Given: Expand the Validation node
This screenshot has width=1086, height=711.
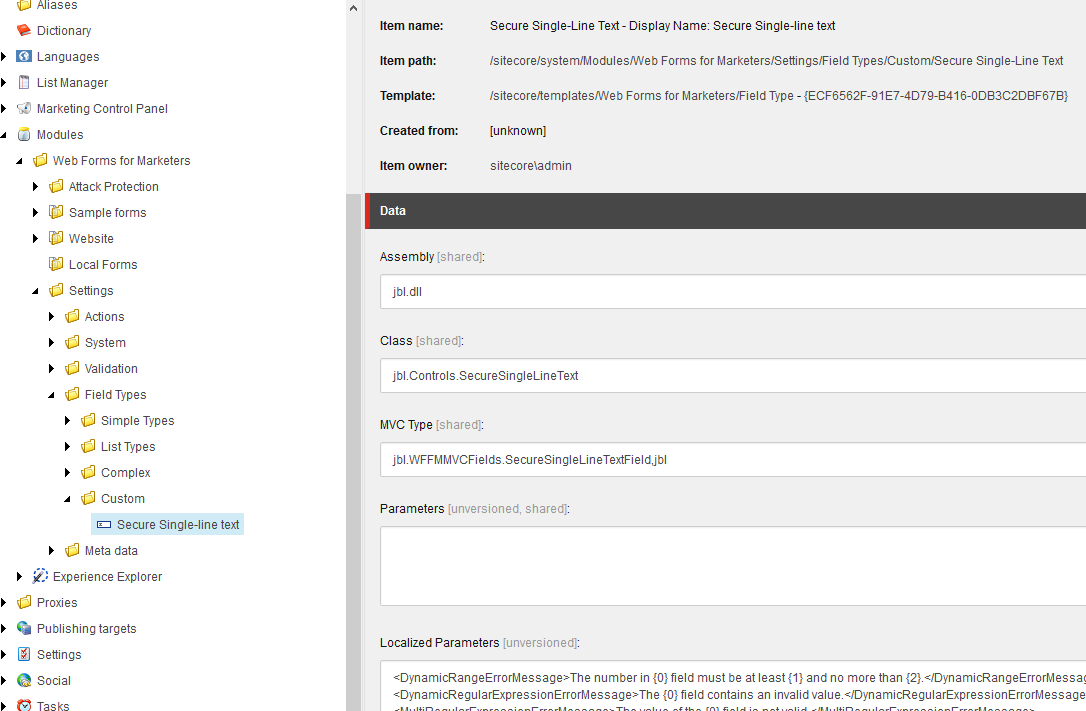Looking at the screenshot, I should click(x=51, y=368).
